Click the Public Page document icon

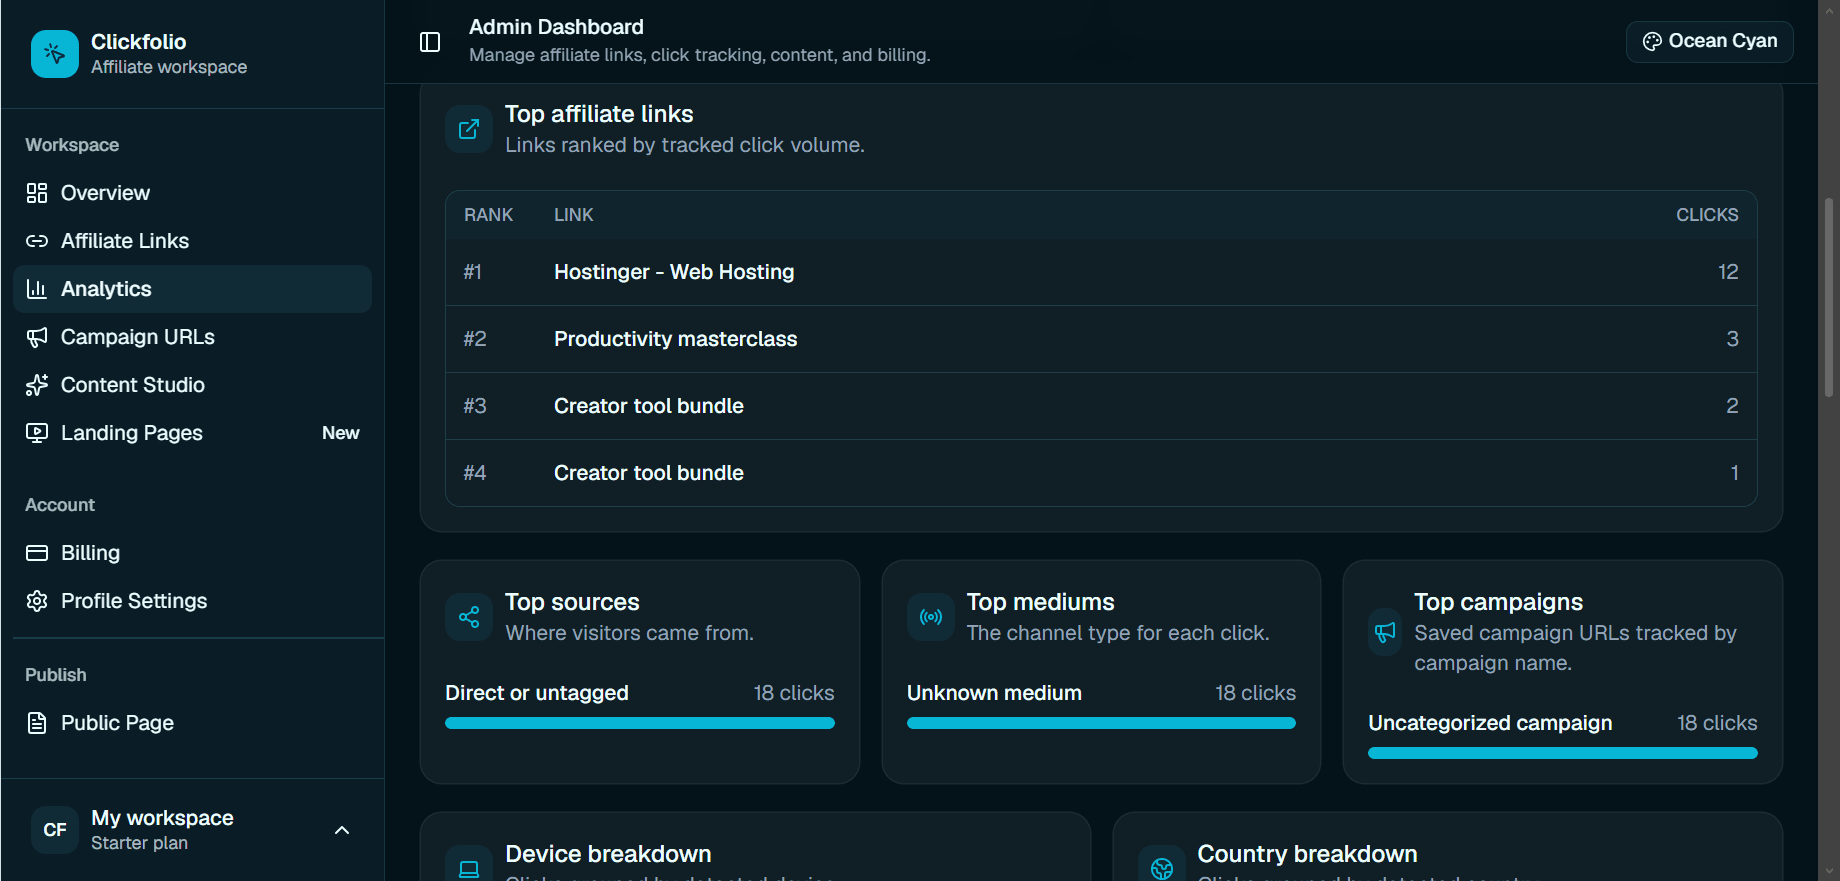click(37, 723)
